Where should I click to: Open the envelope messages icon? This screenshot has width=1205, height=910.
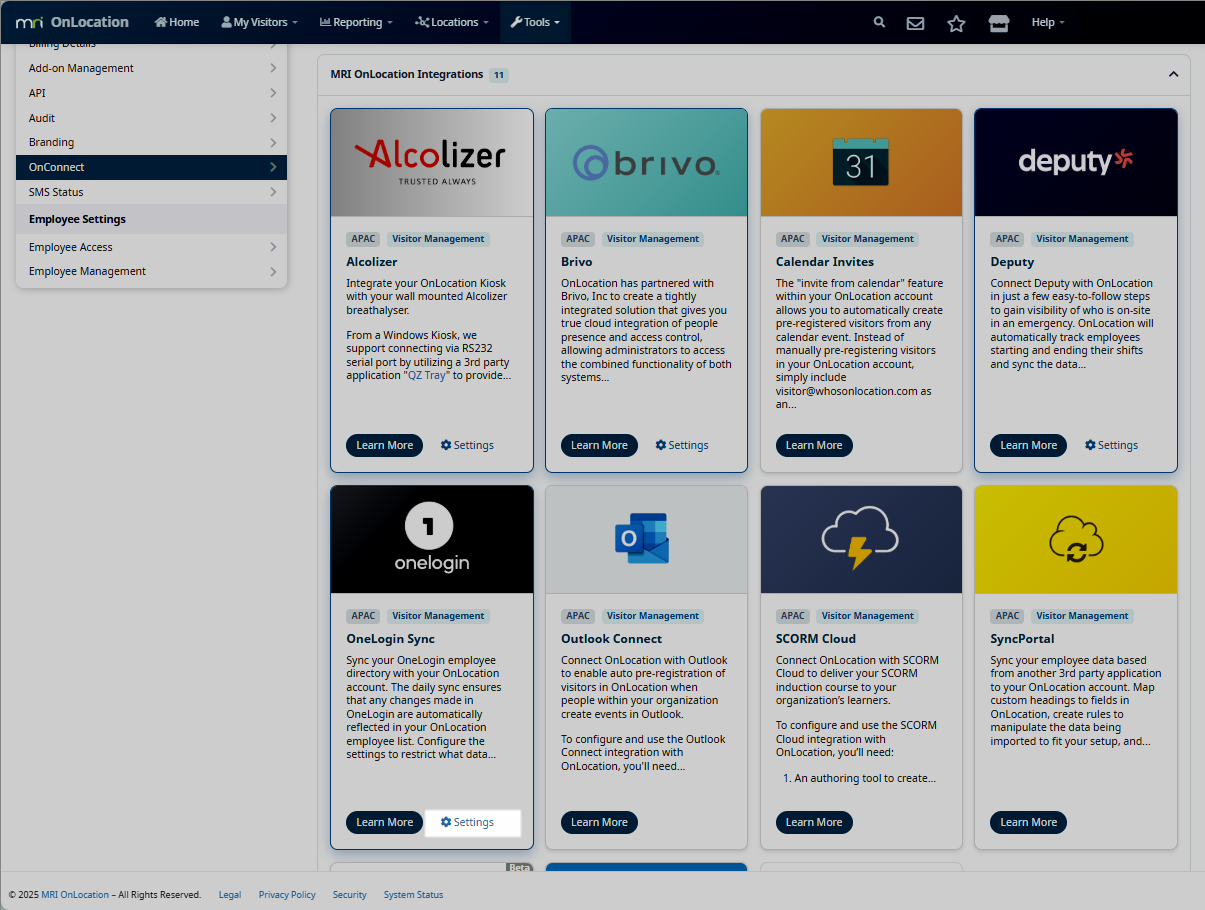point(915,23)
